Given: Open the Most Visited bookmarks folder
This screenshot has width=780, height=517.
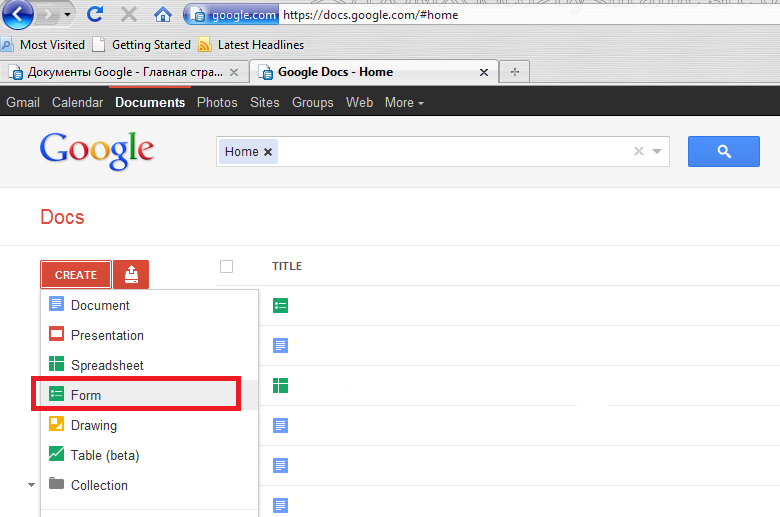Looking at the screenshot, I should tap(43, 45).
